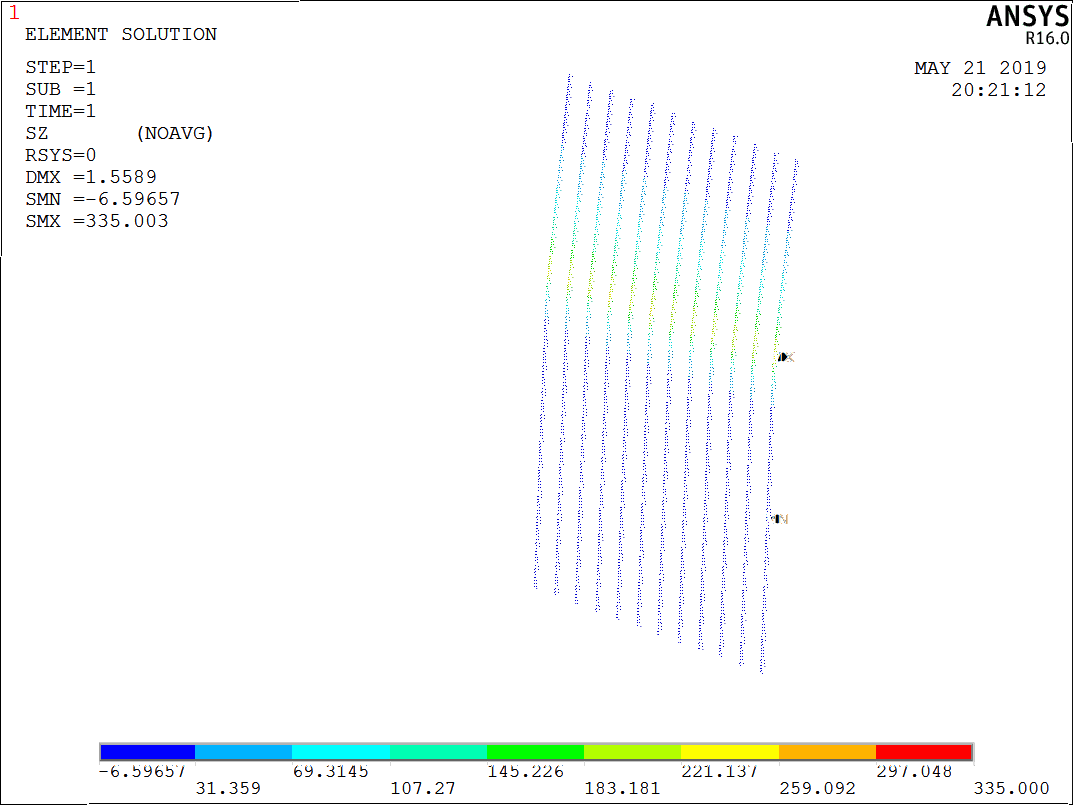
Task: Click the legend value 31.359
Action: click(x=228, y=789)
